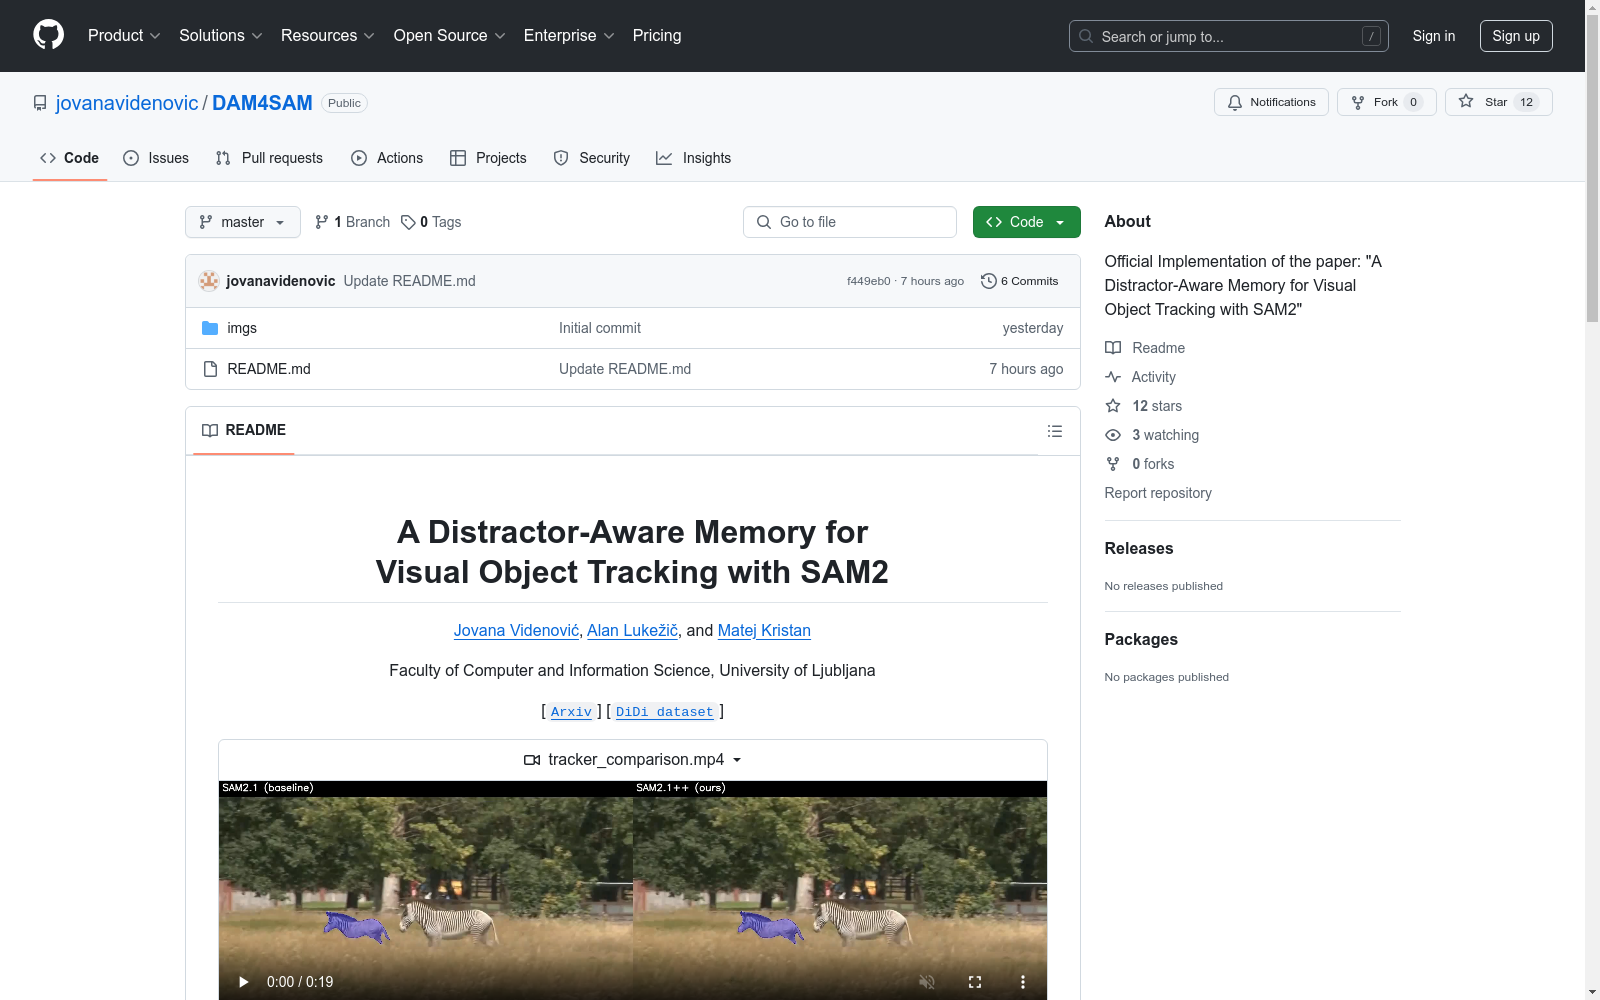Play the tracker comparison video

click(243, 982)
